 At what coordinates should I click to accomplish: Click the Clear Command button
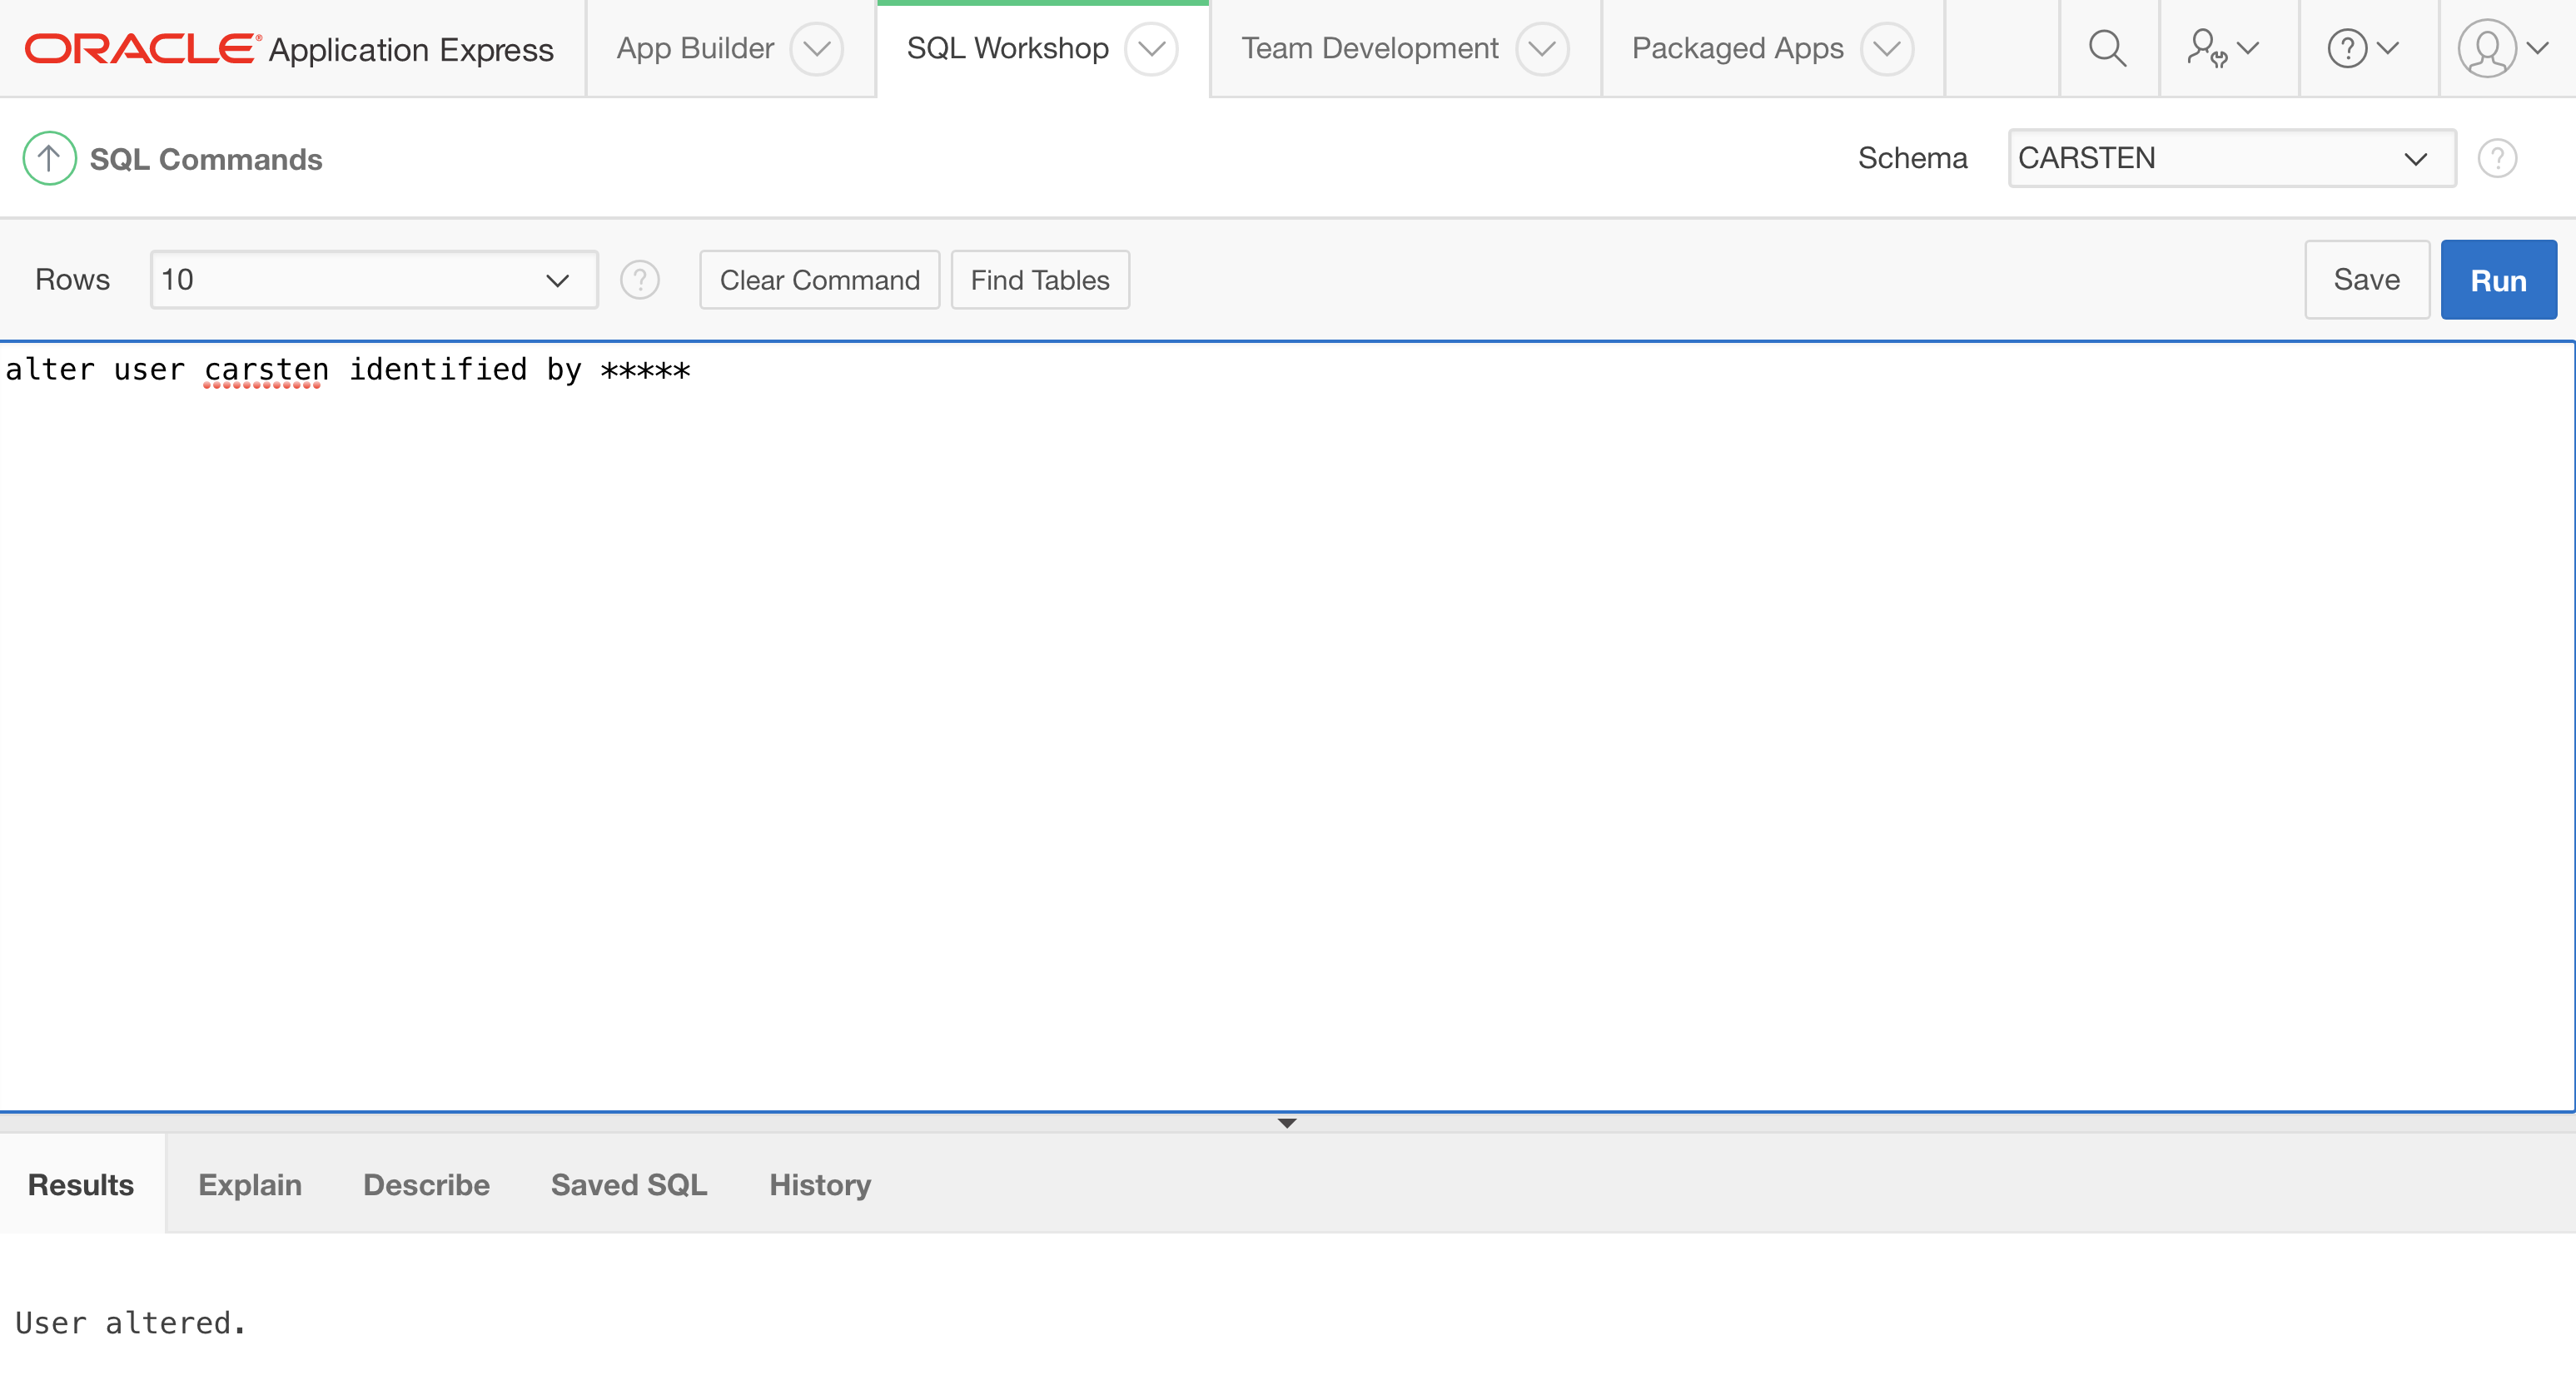(x=819, y=280)
